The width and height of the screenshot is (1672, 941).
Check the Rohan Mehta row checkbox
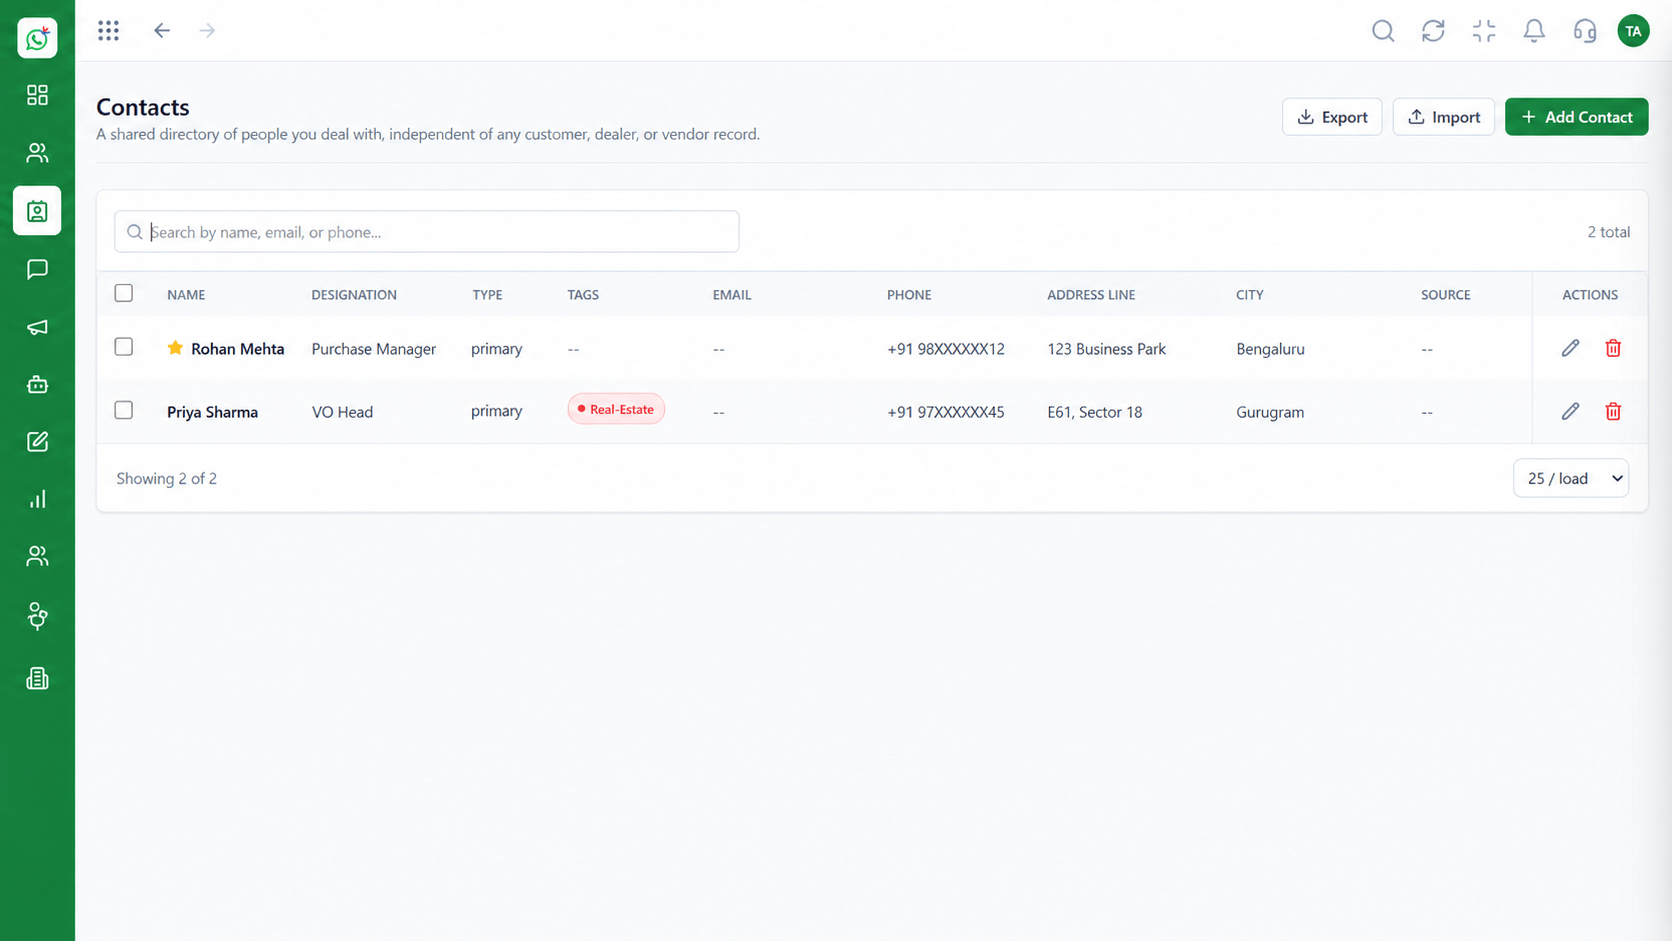[x=124, y=347]
